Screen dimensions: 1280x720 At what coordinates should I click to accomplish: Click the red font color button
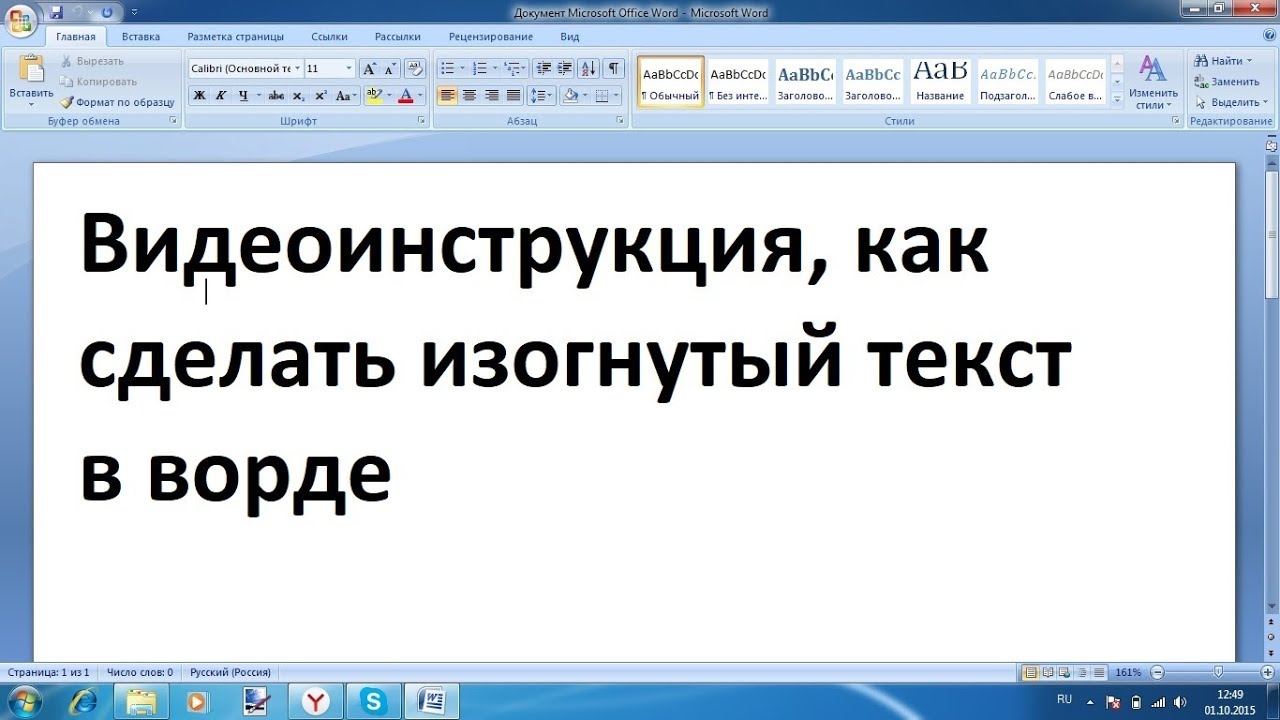(405, 96)
